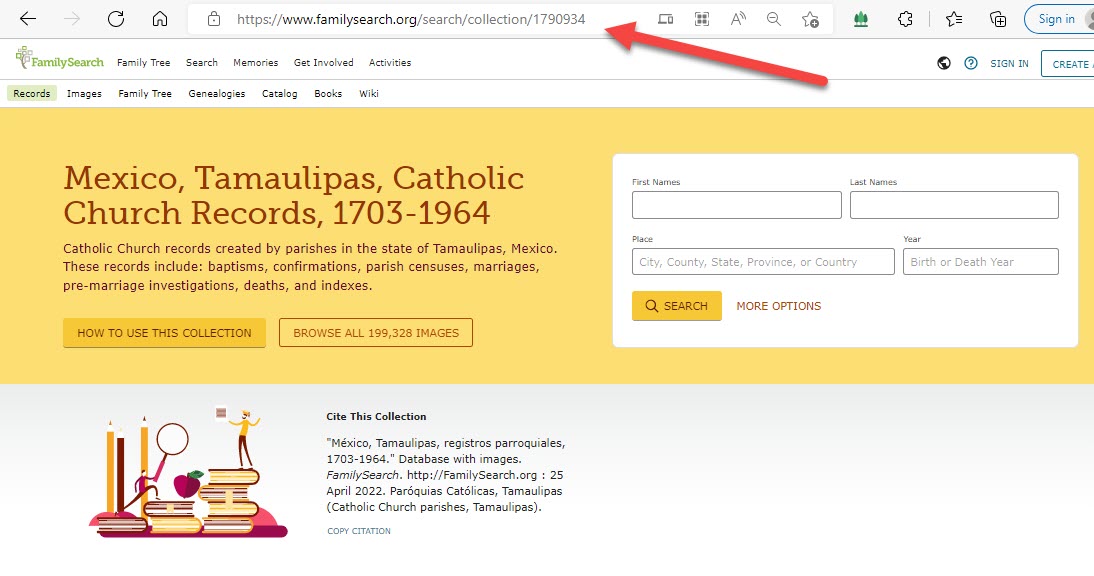Image resolution: width=1094 pixels, height=576 pixels.
Task: Open the browser home icon
Action: click(x=160, y=19)
